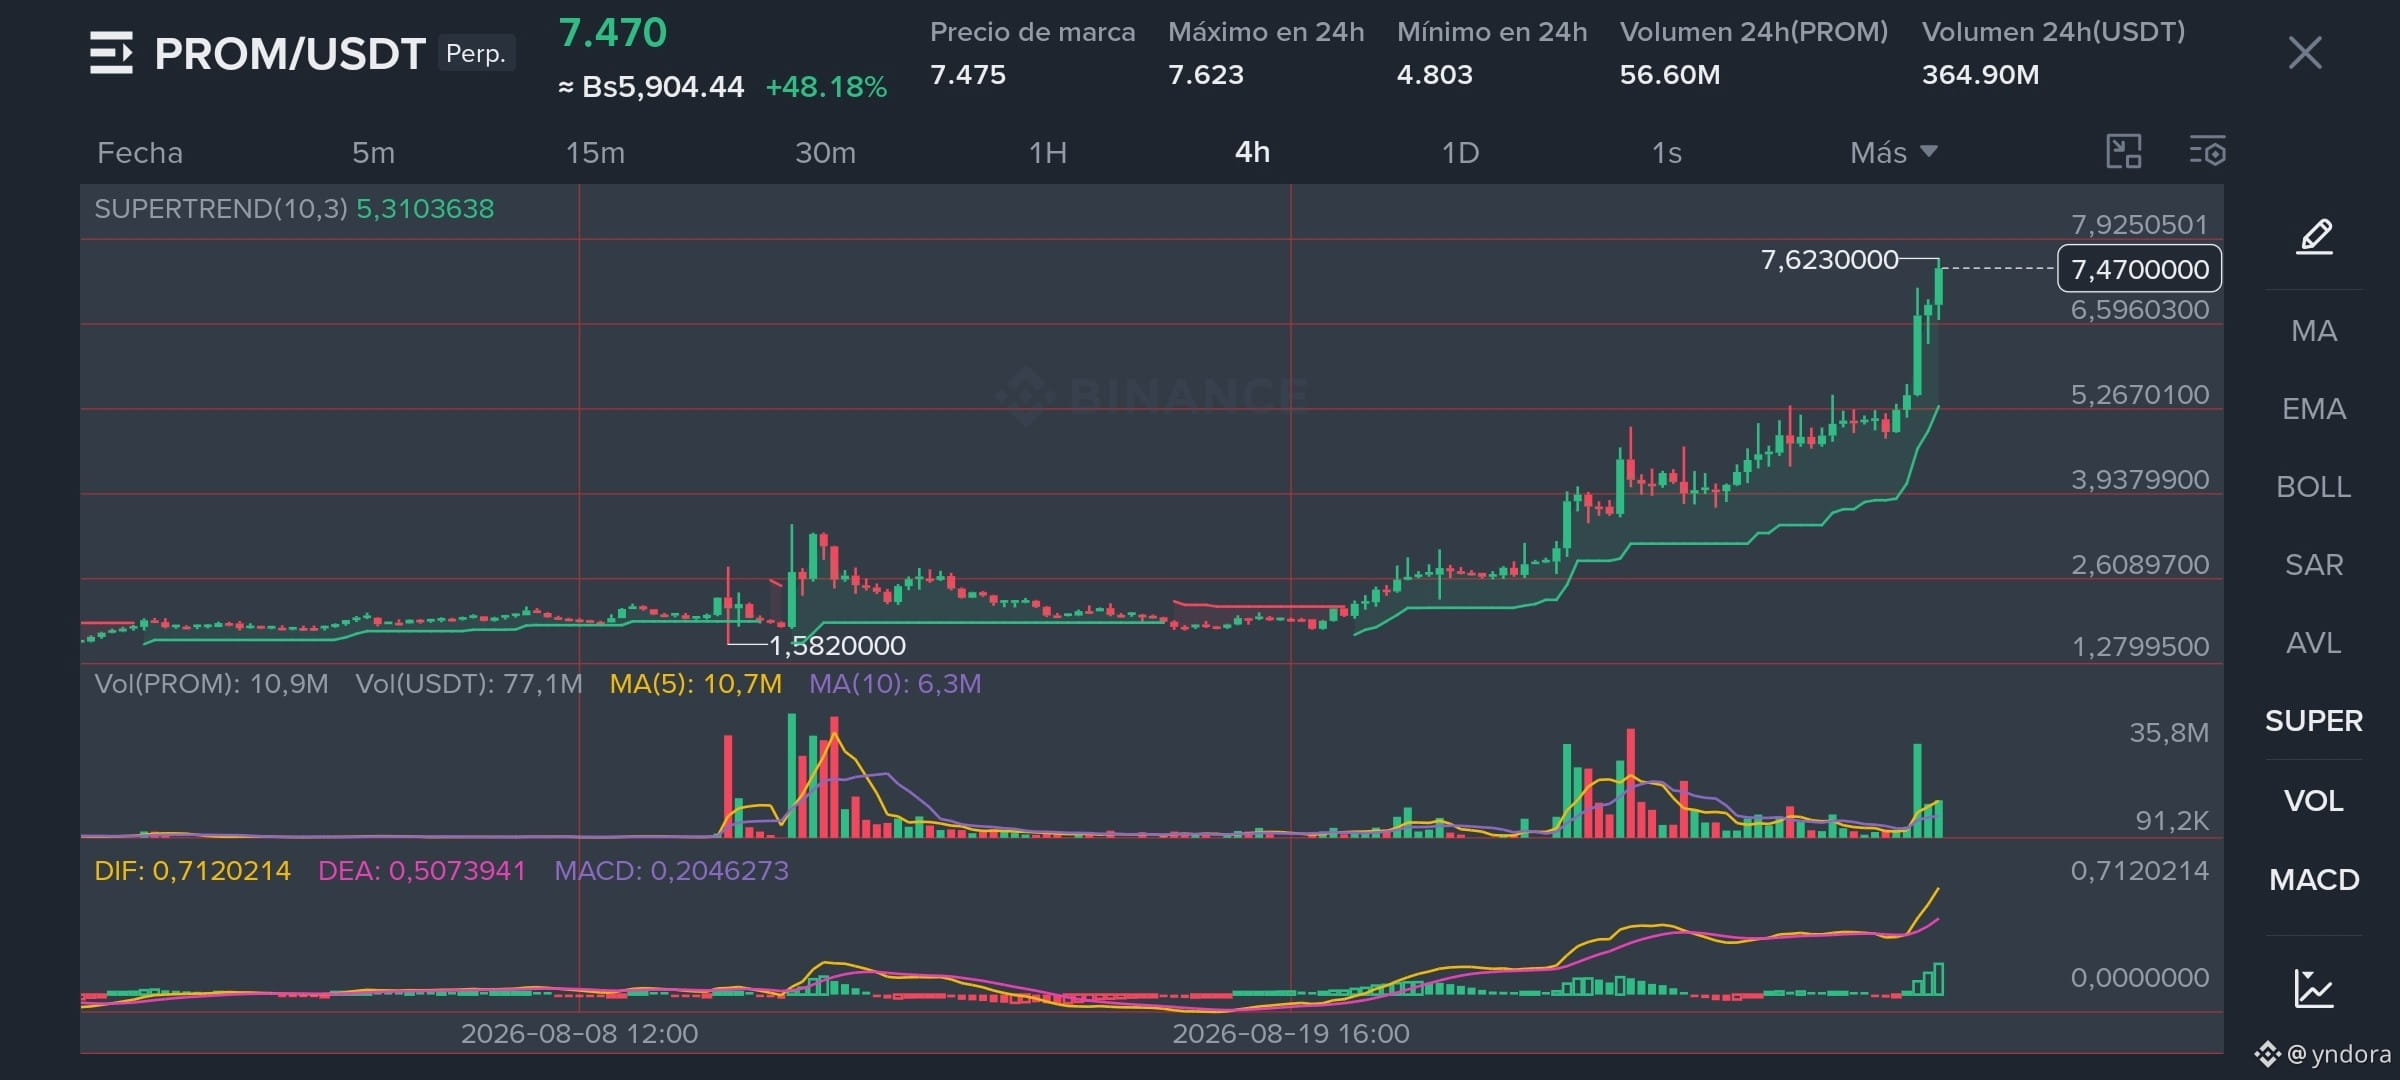Image resolution: width=2400 pixels, height=1080 pixels.
Task: Click the low marker 1,5820000
Action: [837, 646]
